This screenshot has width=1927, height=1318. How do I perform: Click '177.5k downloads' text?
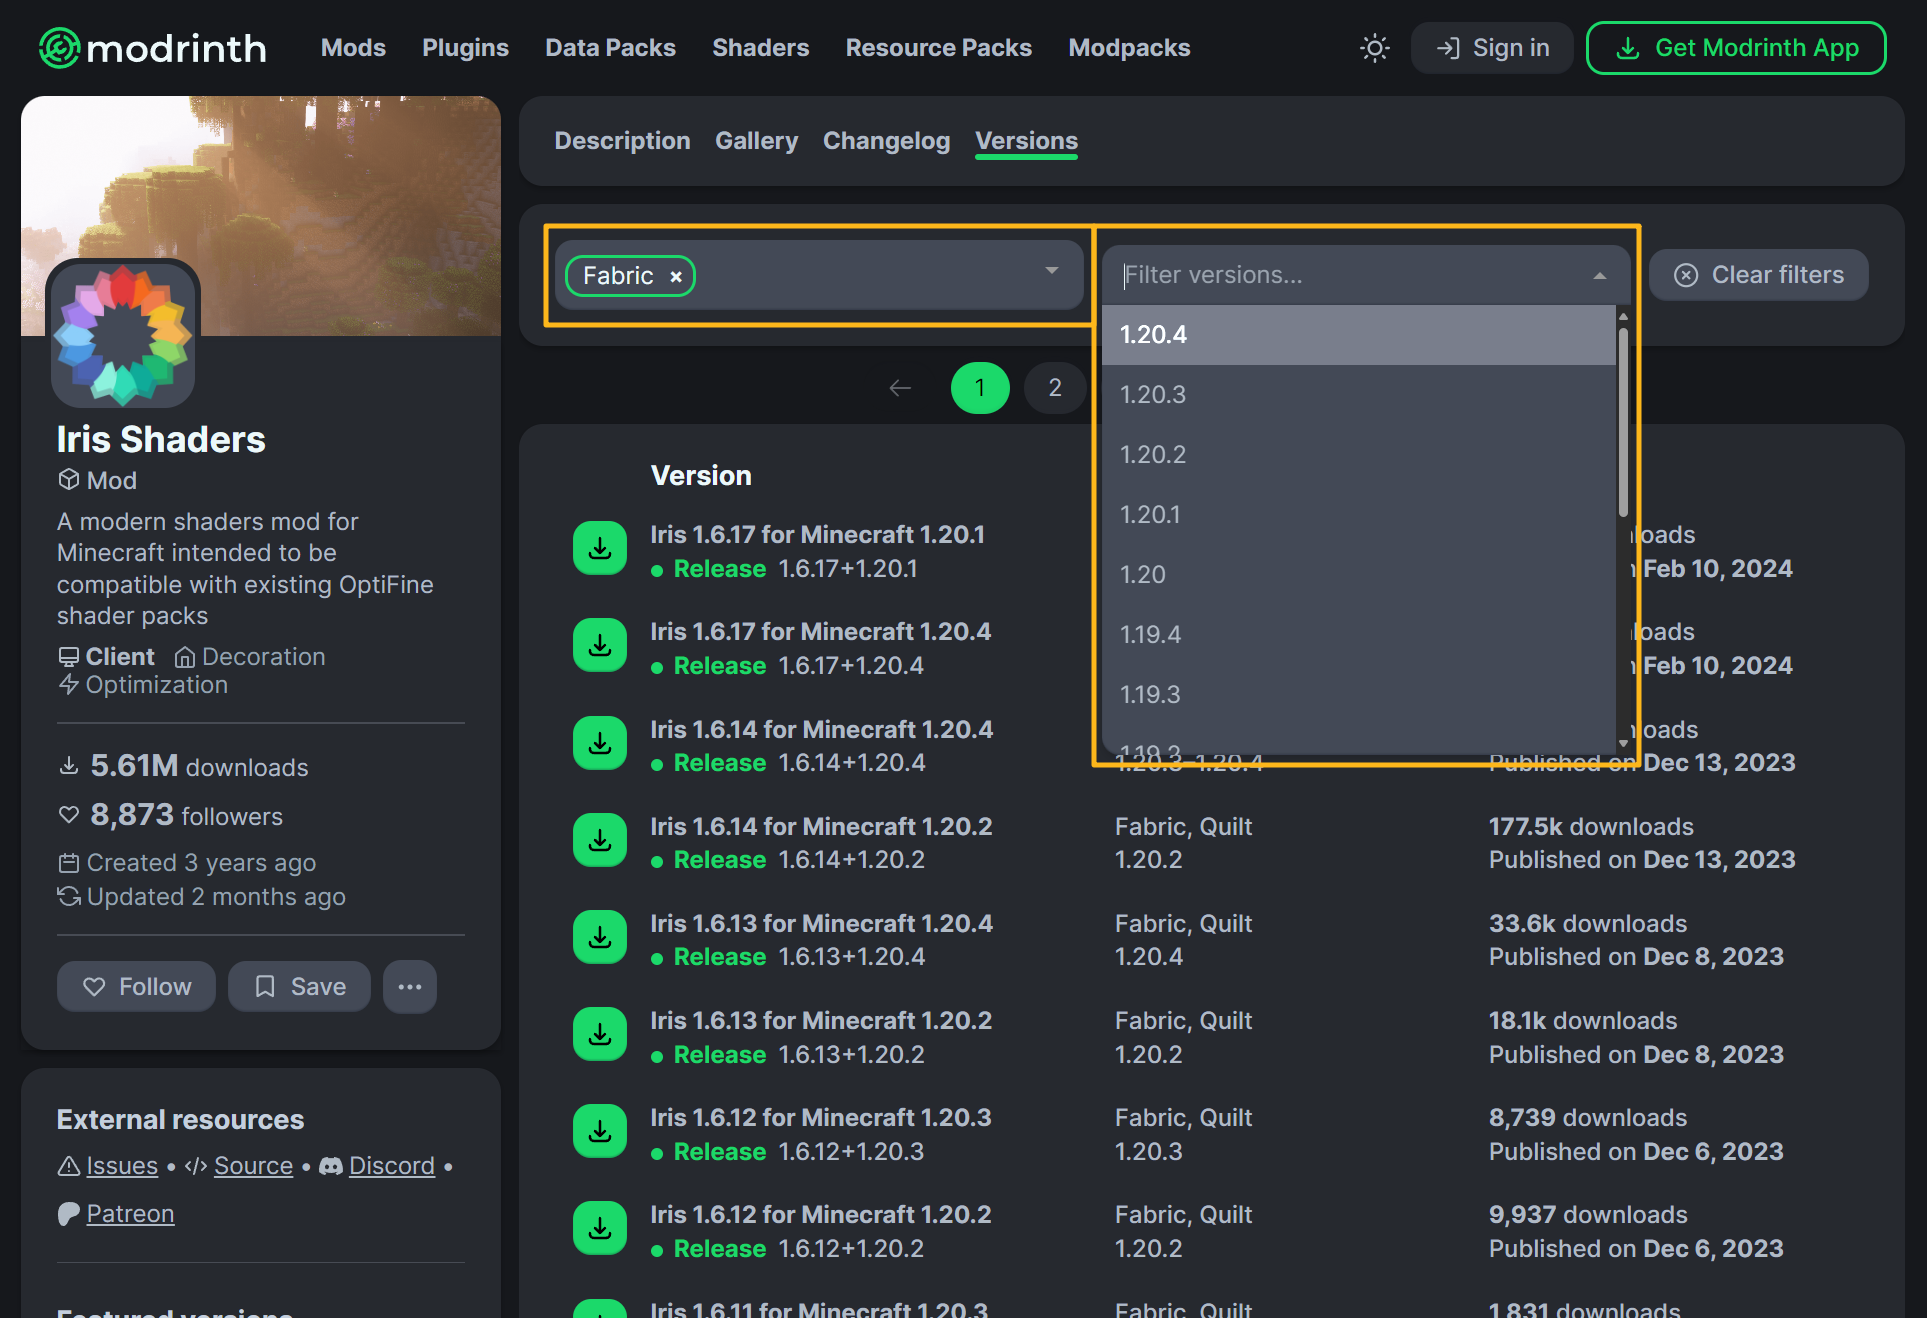(1591, 827)
